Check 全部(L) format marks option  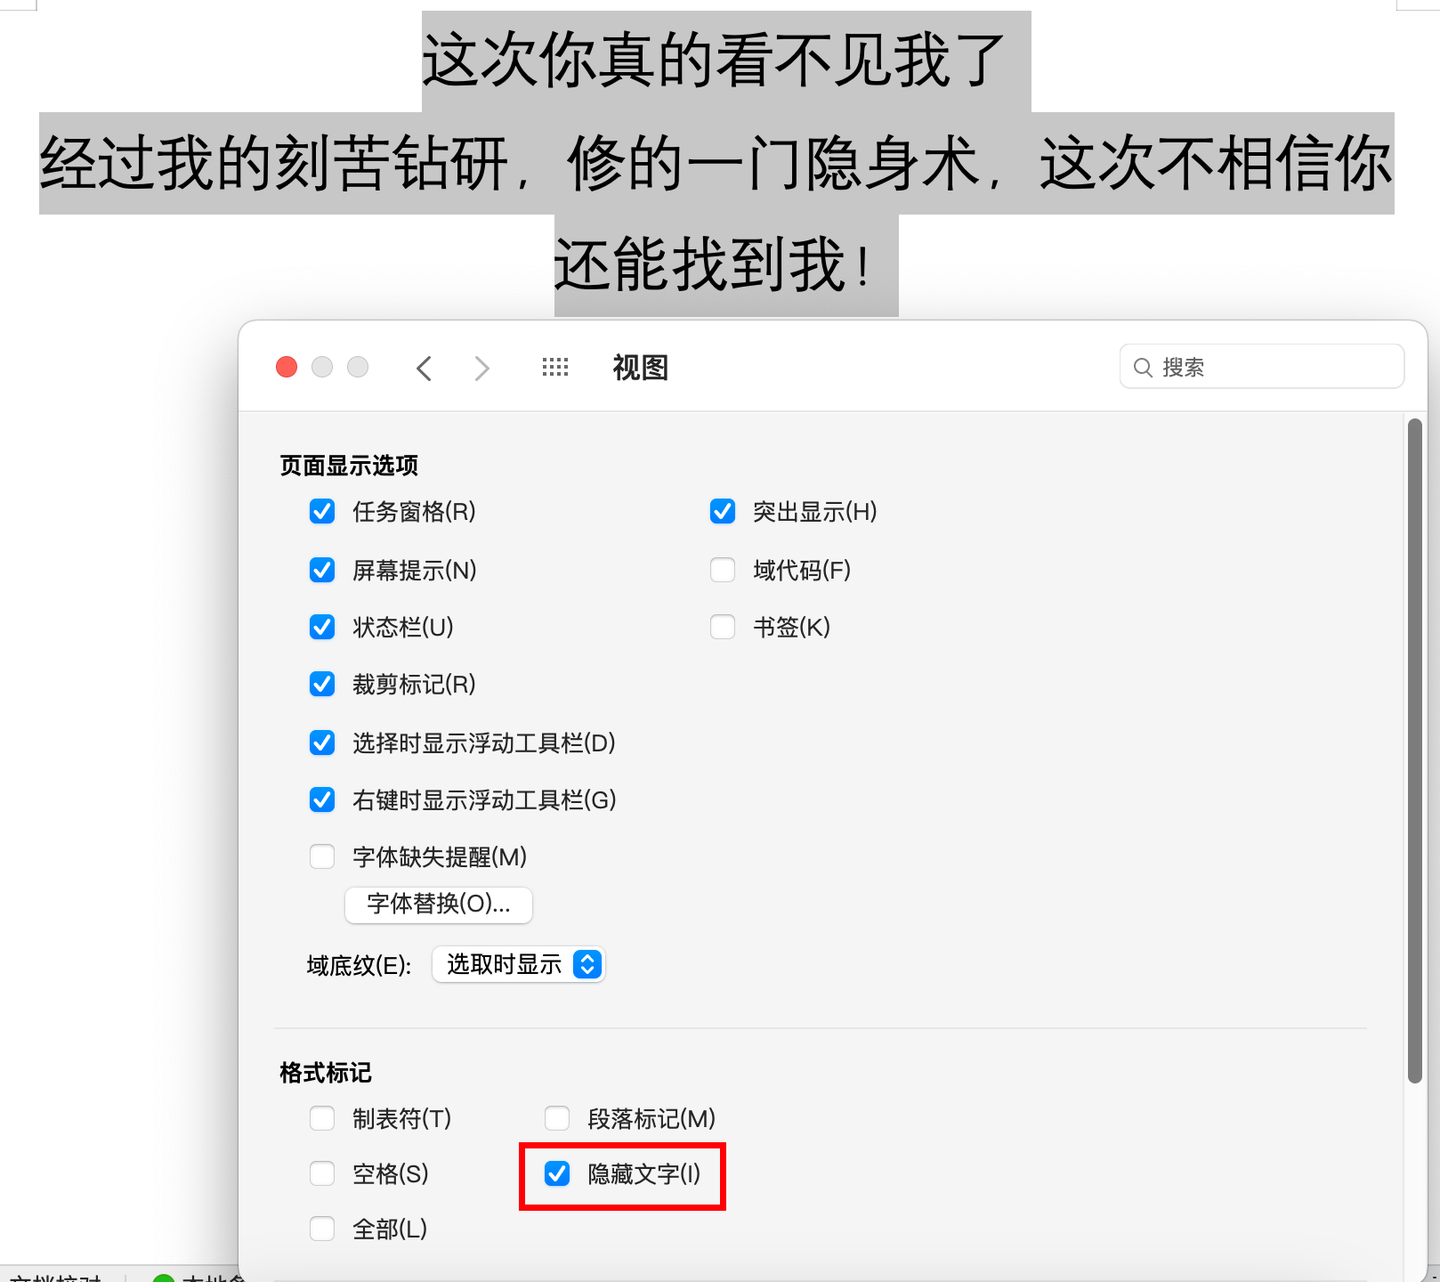(322, 1228)
